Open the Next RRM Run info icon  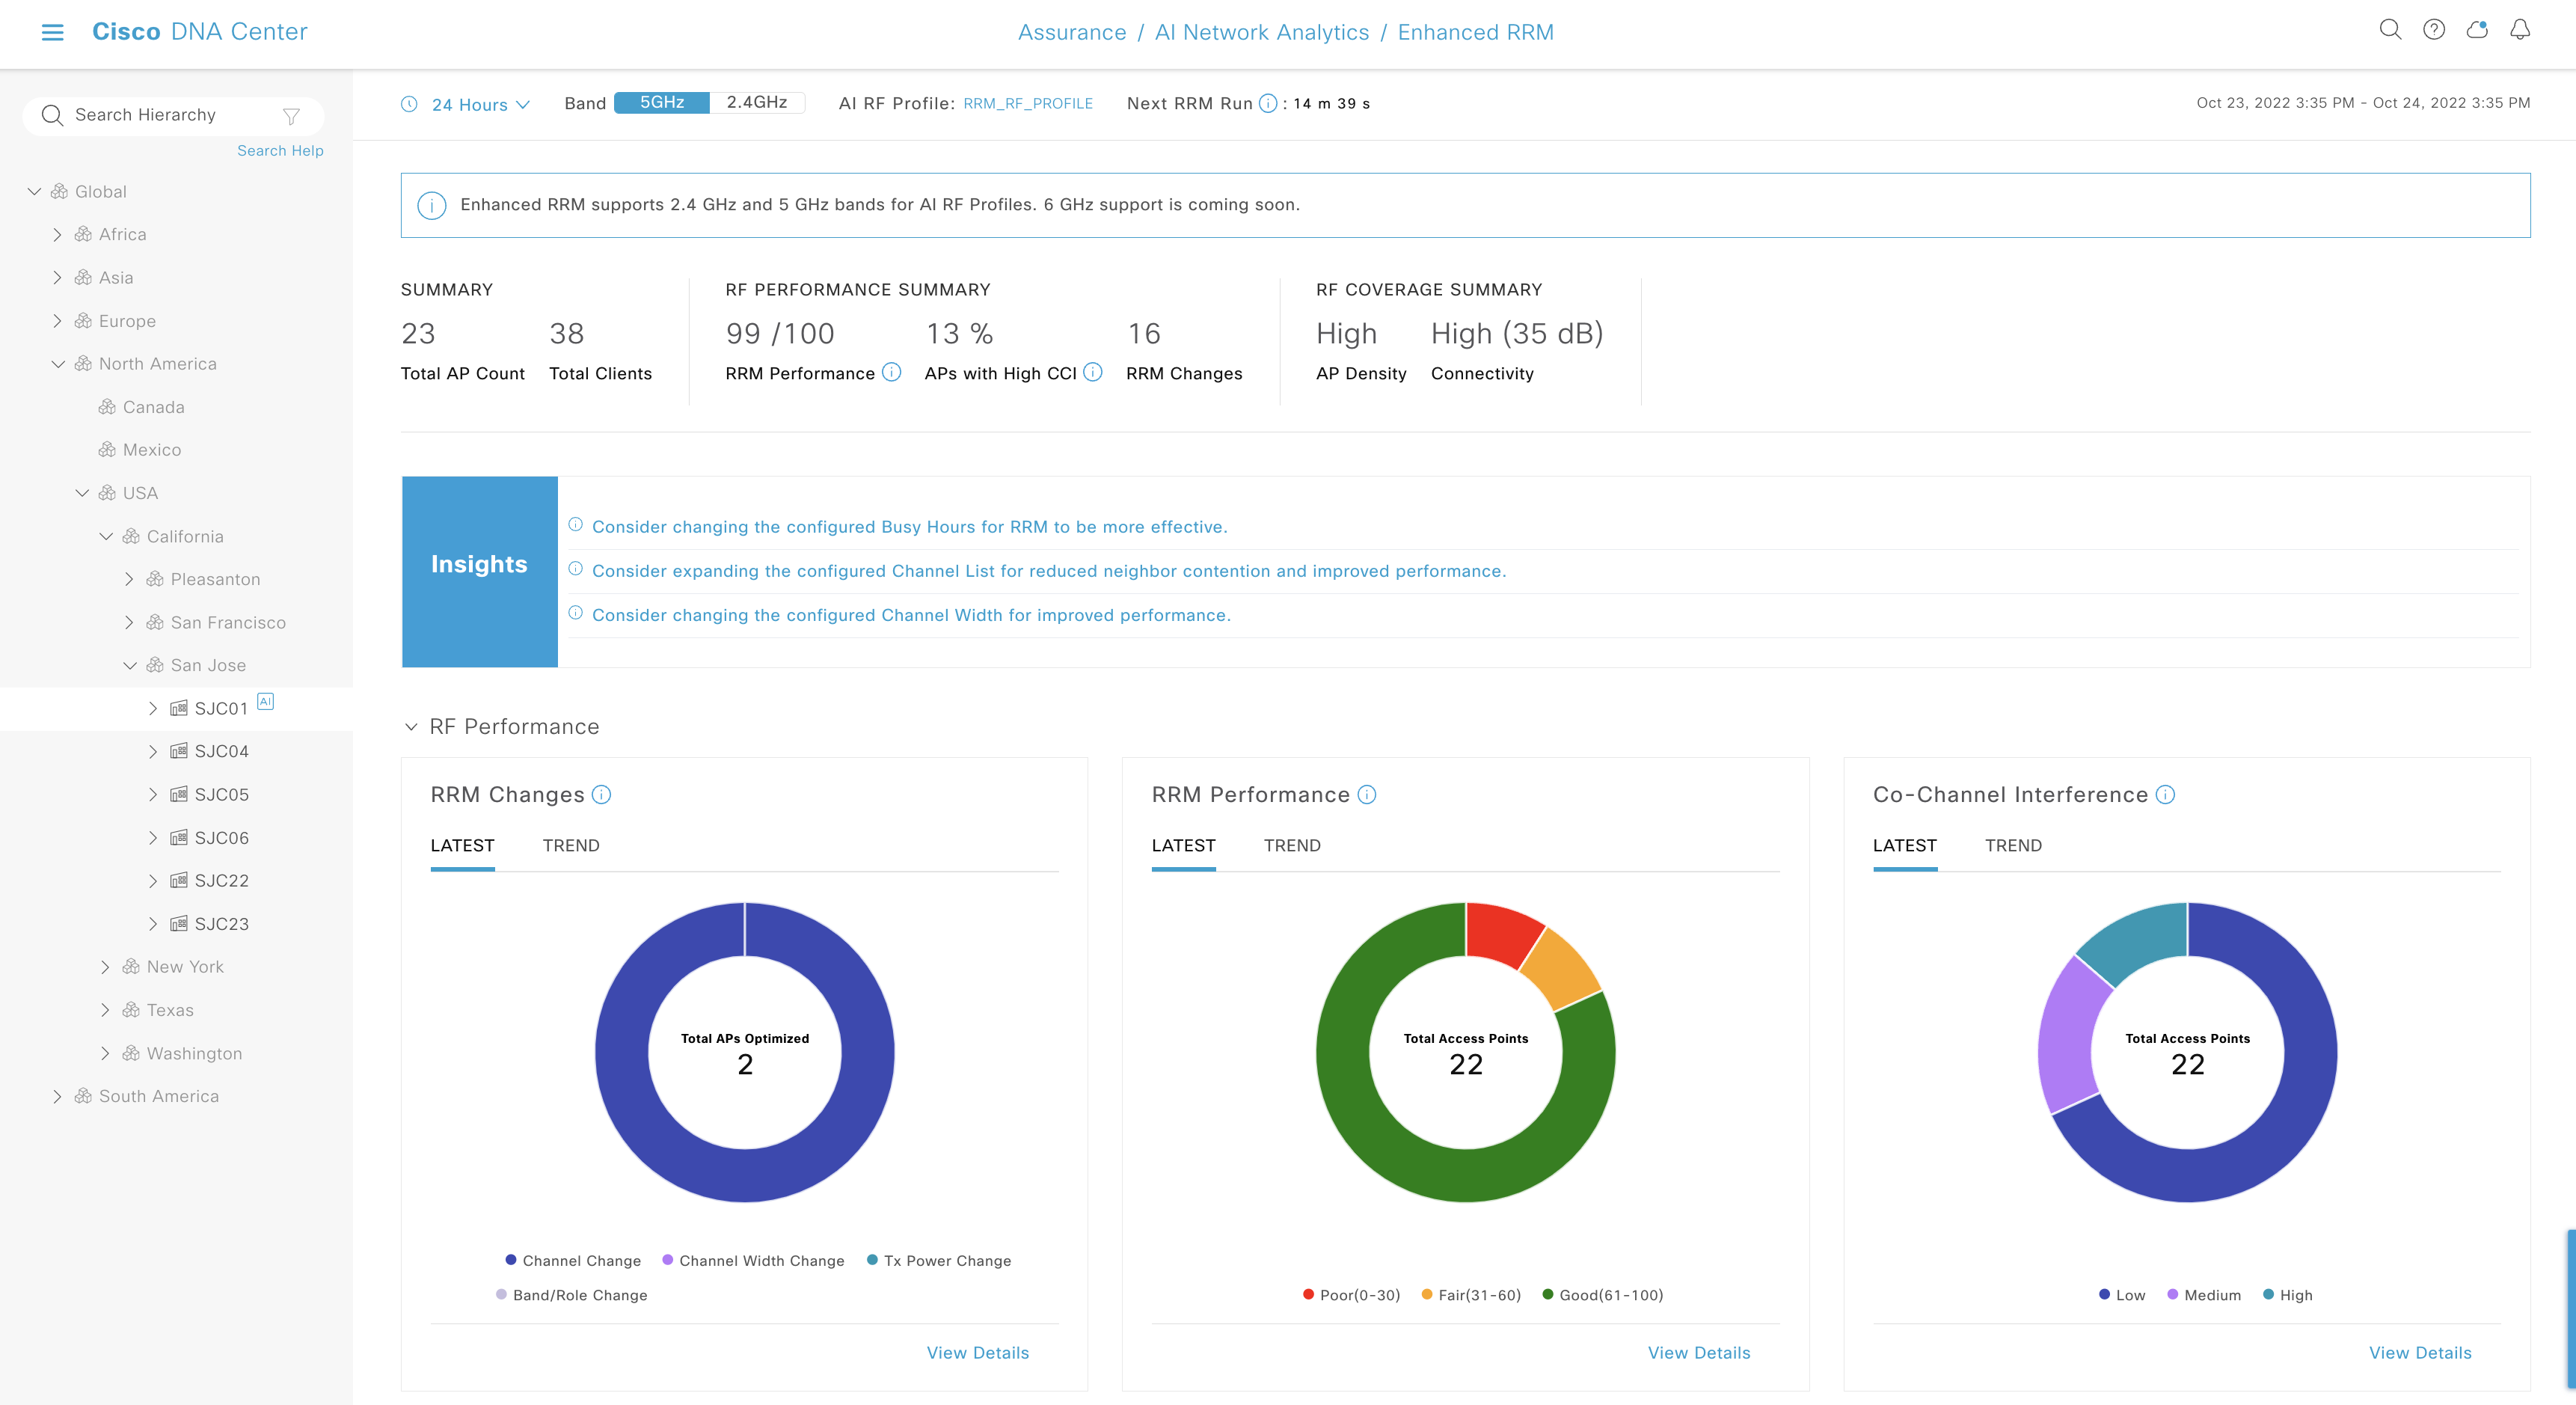point(1268,102)
